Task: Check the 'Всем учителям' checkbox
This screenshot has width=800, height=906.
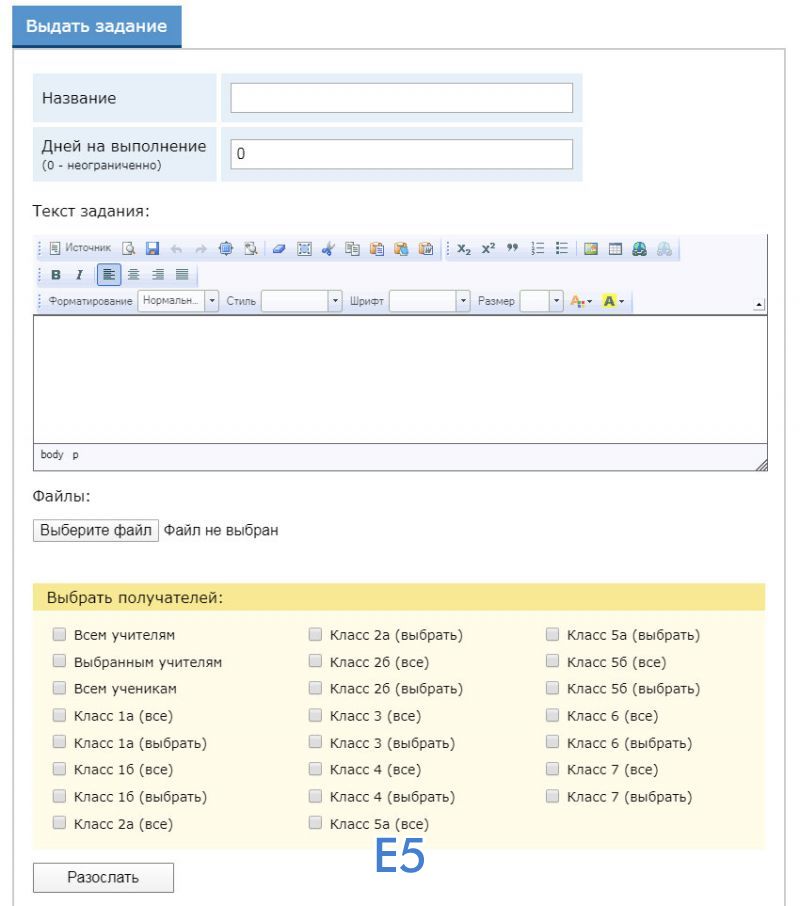Action: coord(59,634)
